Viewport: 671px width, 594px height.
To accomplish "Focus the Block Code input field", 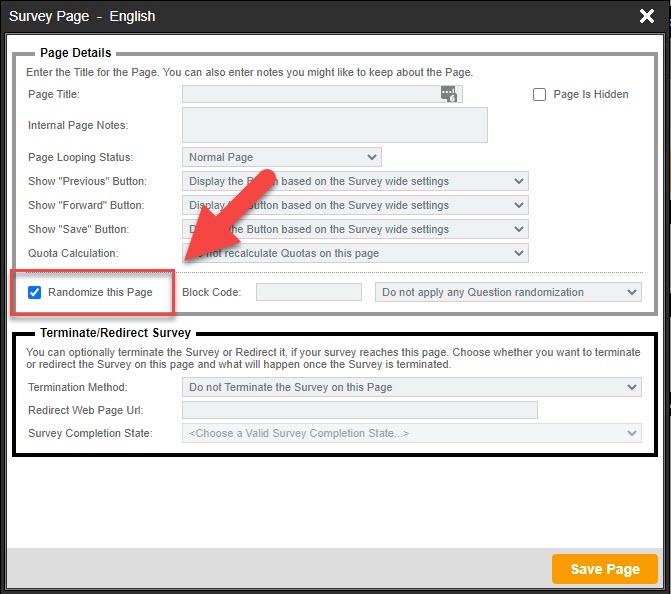I will point(308,292).
